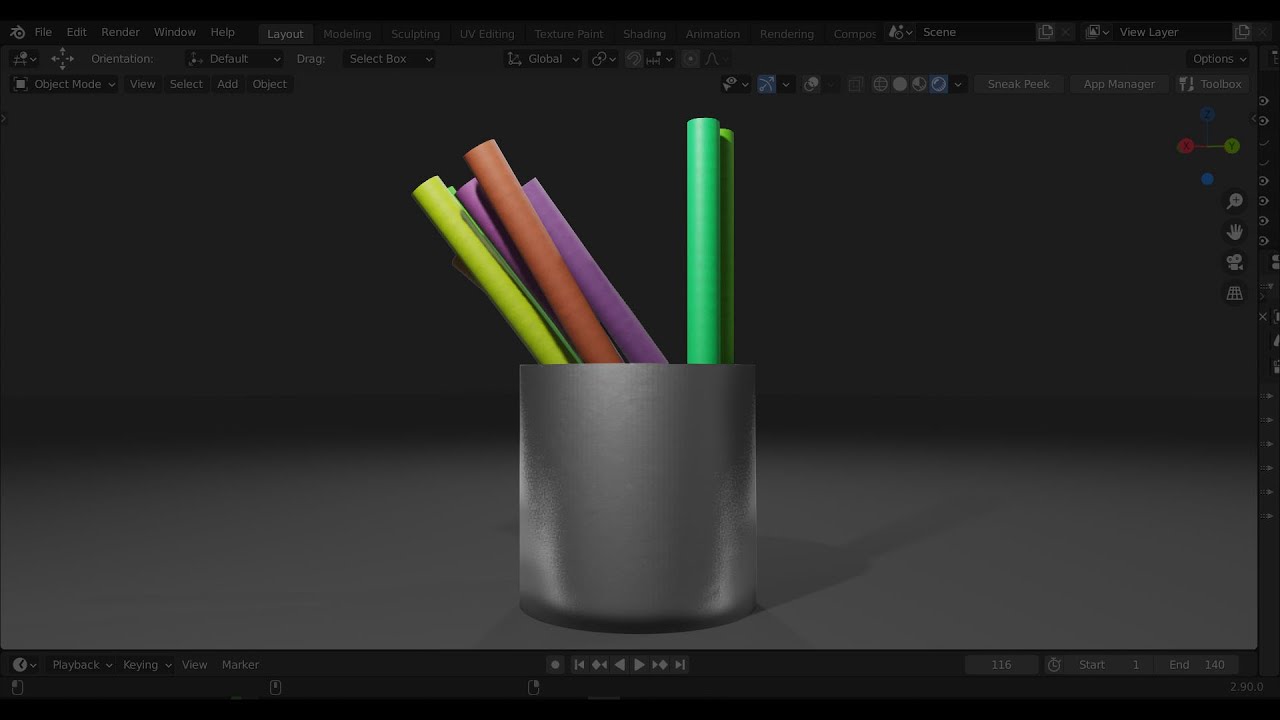Open the Orientation Default dropdown
The height and width of the screenshot is (720, 1280).
[235, 59]
